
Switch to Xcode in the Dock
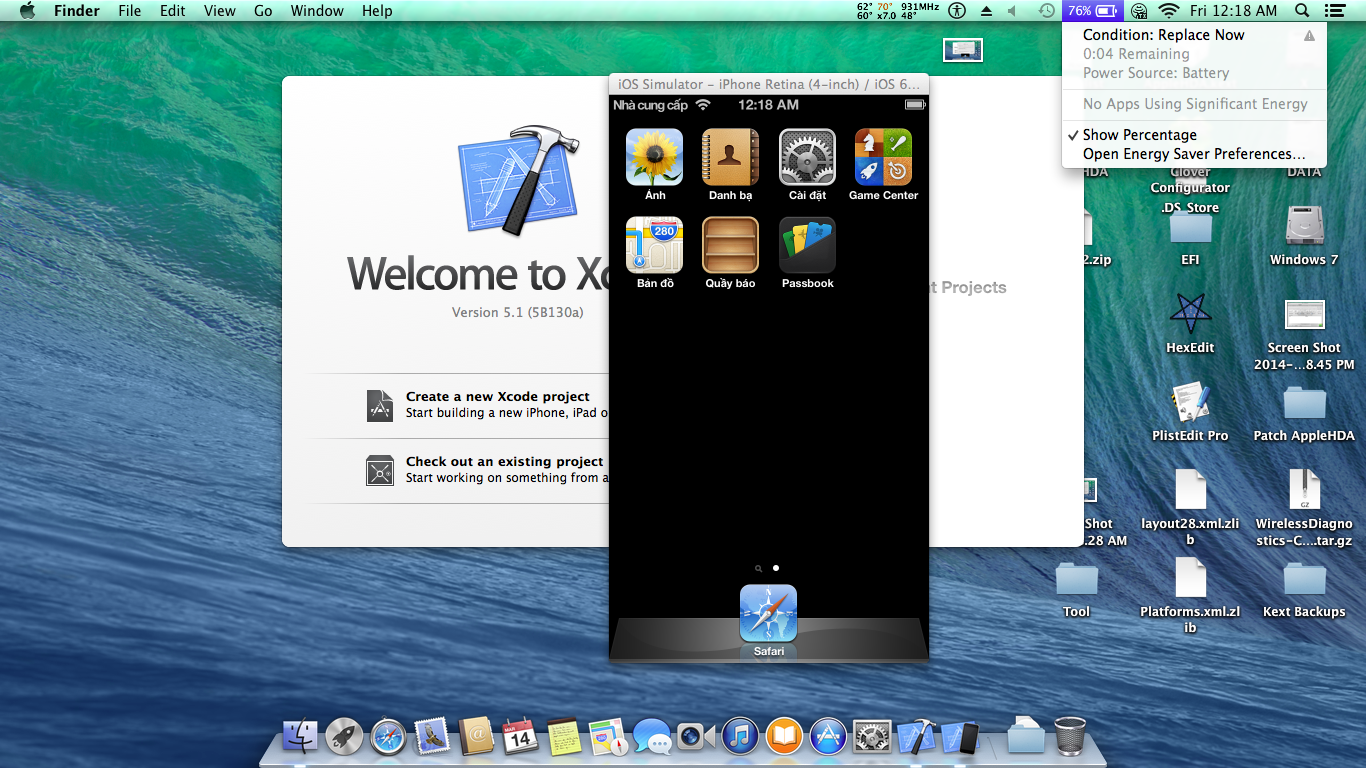[x=916, y=737]
